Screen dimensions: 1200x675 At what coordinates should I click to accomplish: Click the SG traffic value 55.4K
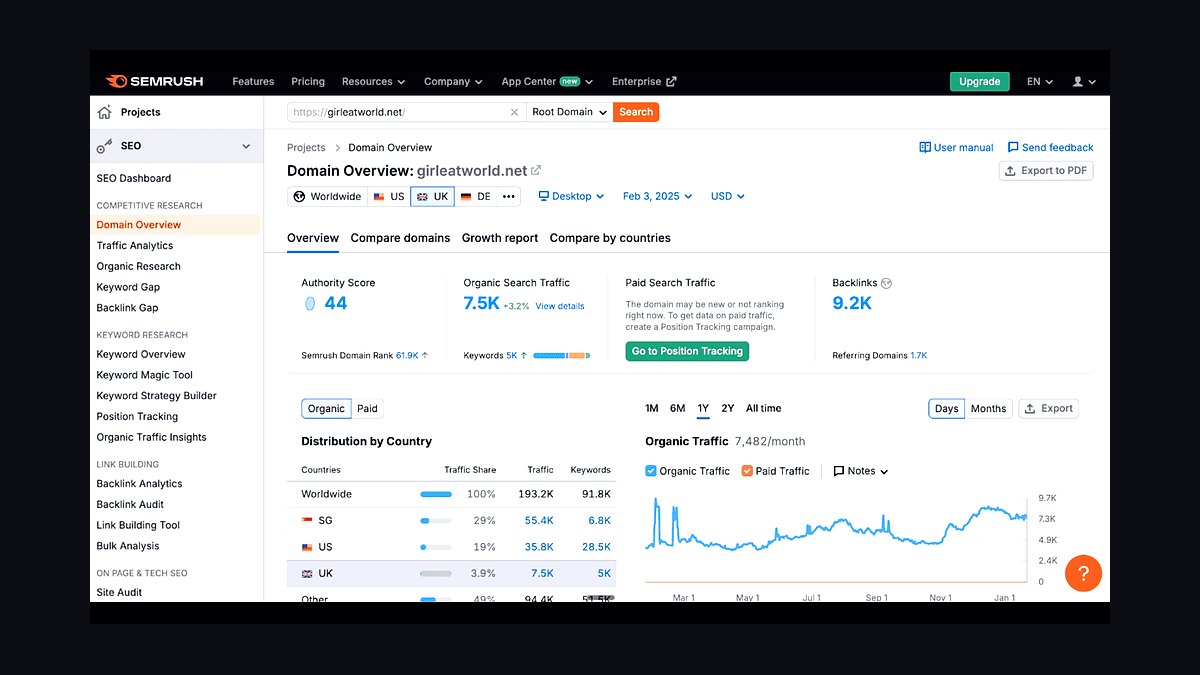539,520
